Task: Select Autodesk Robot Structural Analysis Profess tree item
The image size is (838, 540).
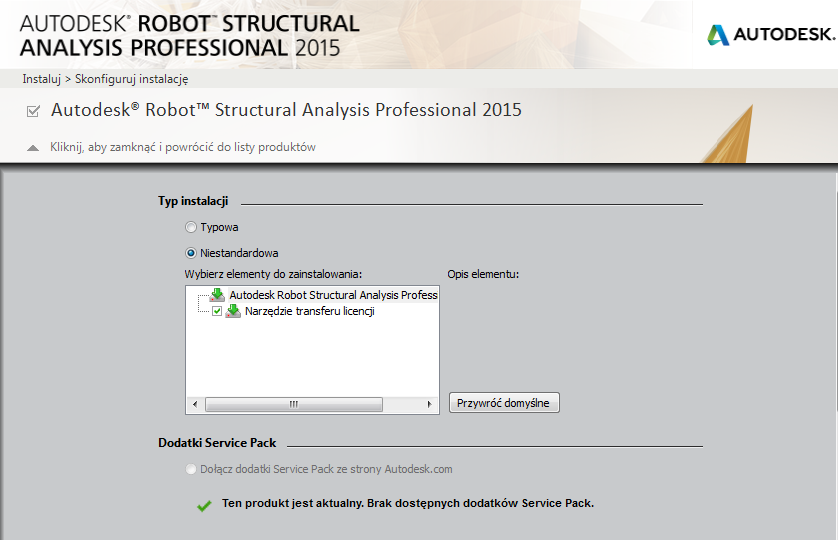Action: pos(333,295)
